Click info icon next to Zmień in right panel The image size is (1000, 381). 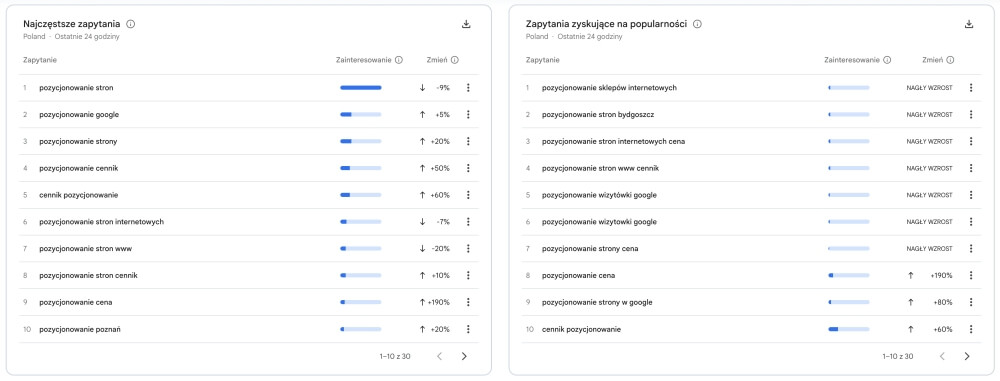tap(950, 60)
